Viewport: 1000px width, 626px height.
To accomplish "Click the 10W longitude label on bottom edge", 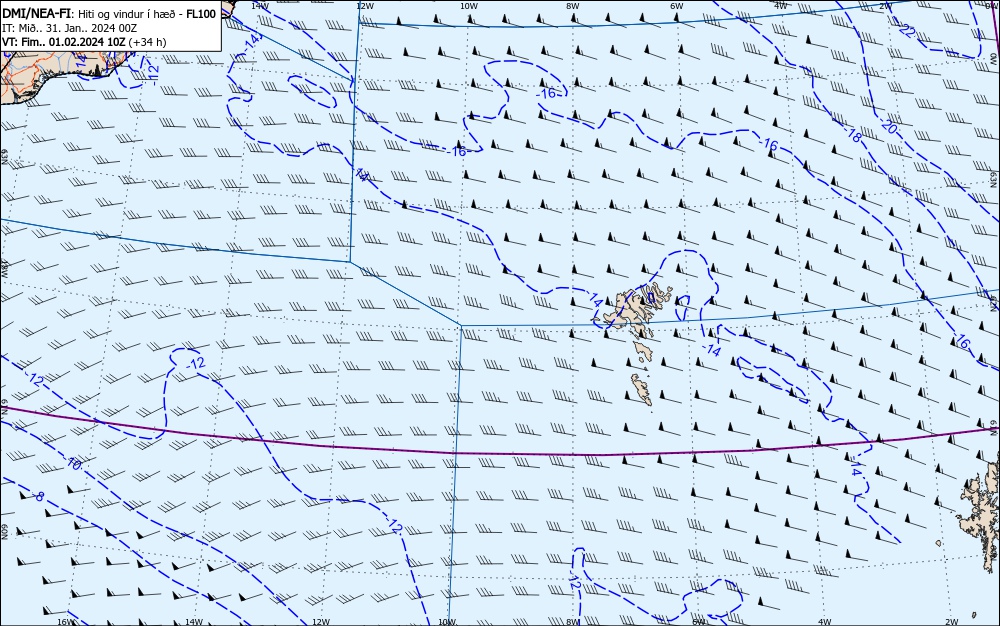I will pos(447,622).
